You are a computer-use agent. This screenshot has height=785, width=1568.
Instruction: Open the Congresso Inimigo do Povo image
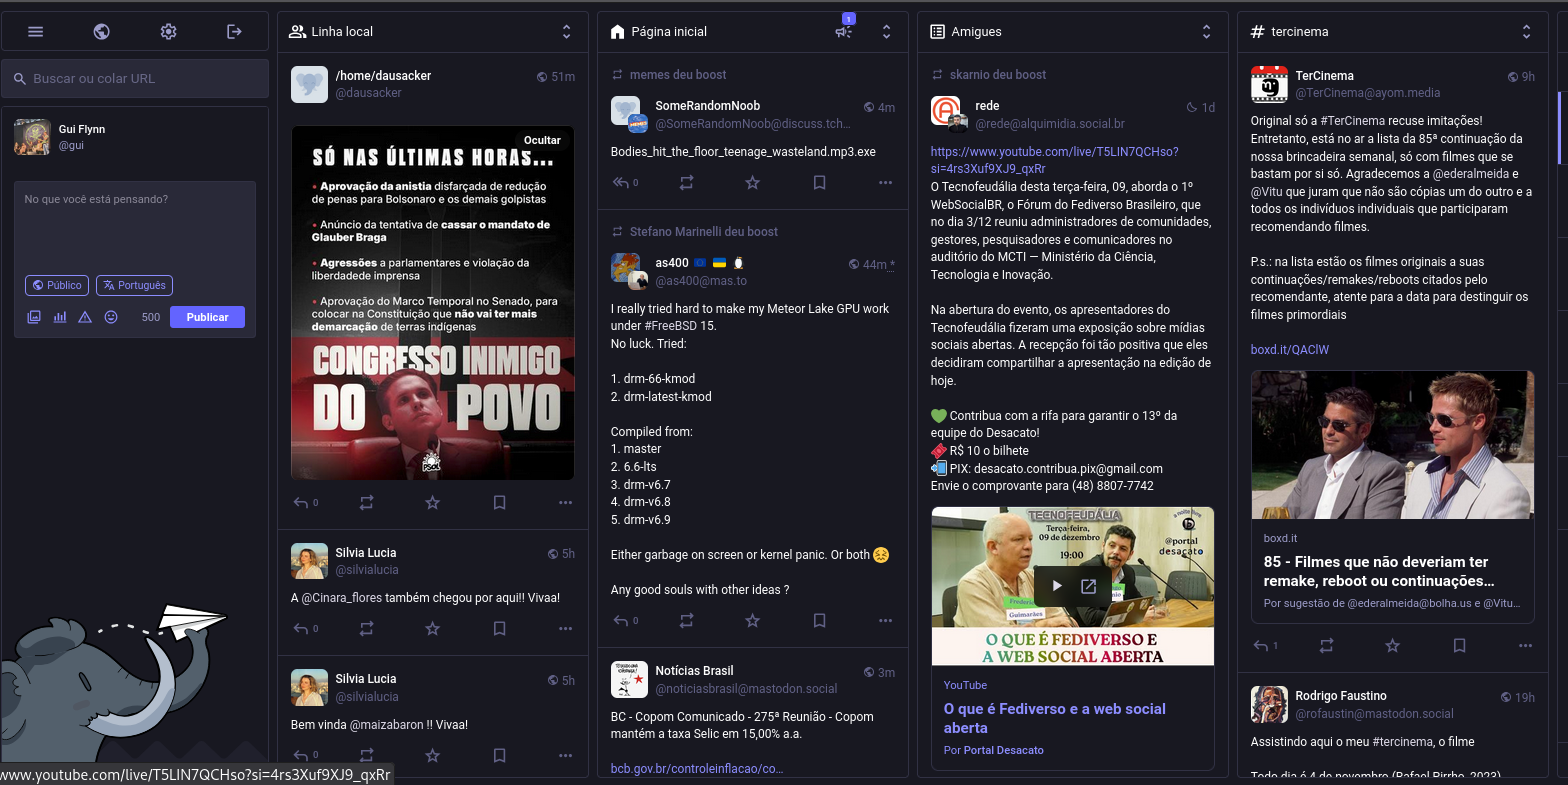433,302
